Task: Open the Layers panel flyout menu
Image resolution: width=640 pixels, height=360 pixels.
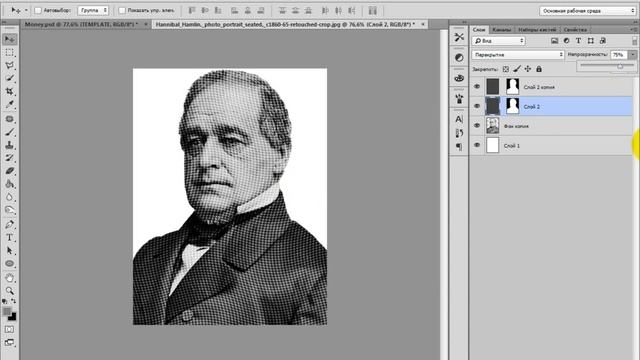Action: tap(633, 29)
